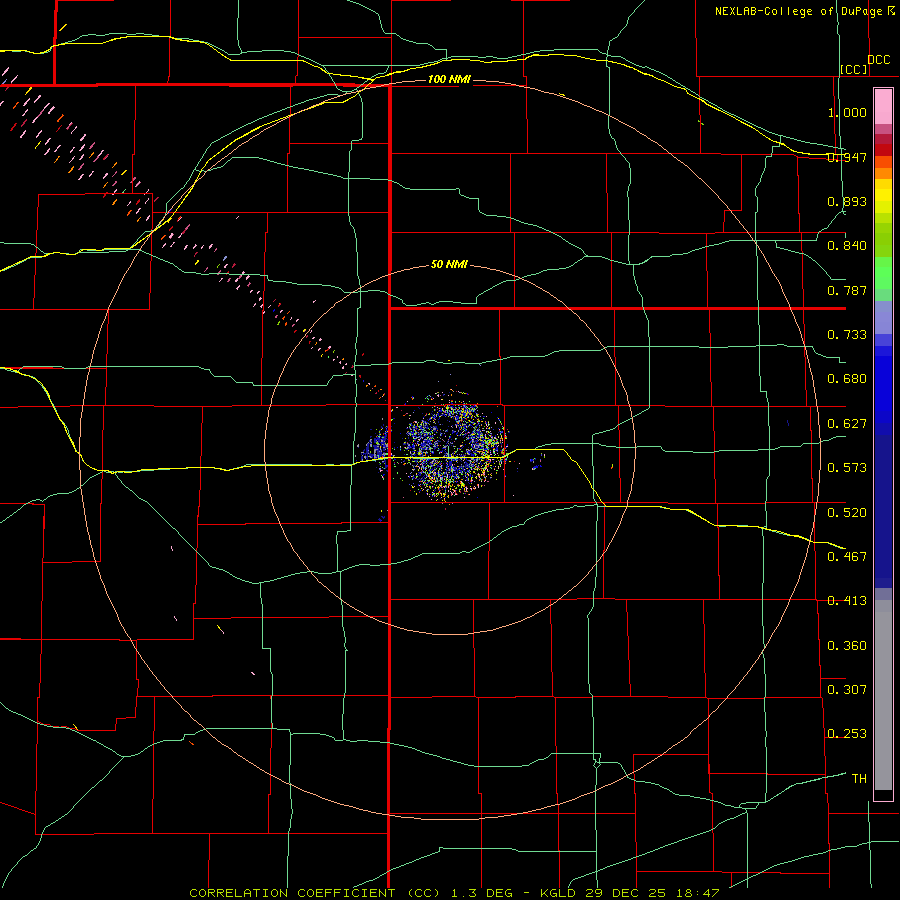This screenshot has height=900, width=900.
Task: Click the 0.627 scale value
Action: click(x=847, y=424)
